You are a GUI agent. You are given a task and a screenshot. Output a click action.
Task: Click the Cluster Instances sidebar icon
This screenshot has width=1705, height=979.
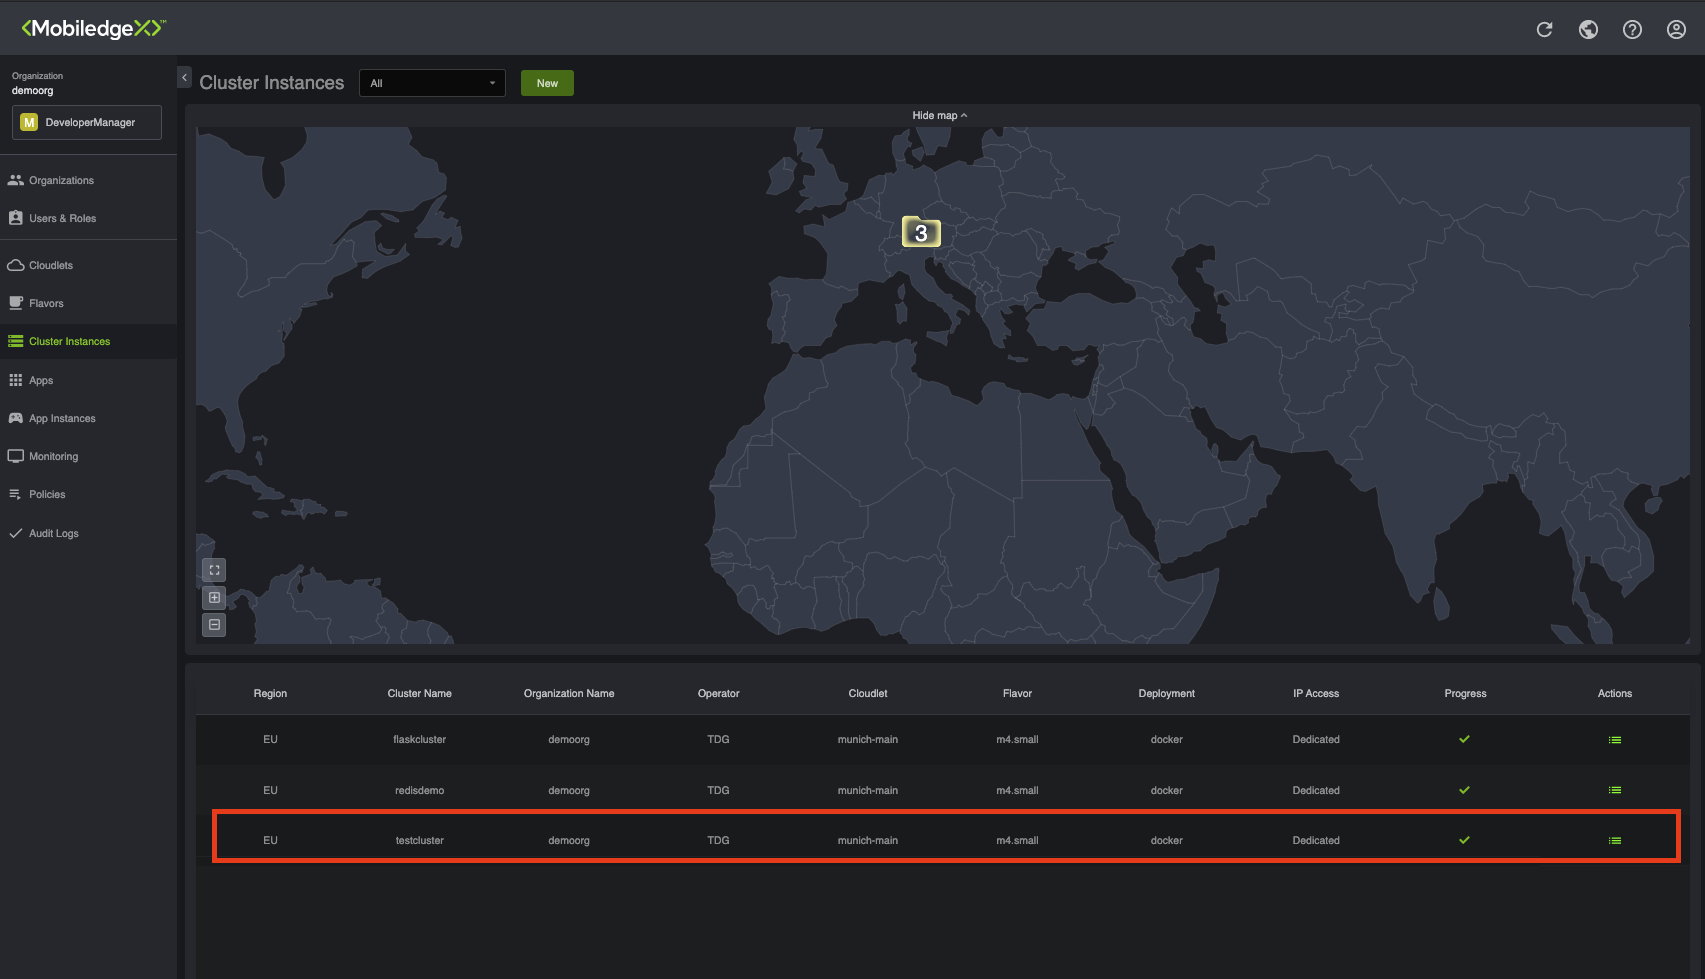(15, 341)
